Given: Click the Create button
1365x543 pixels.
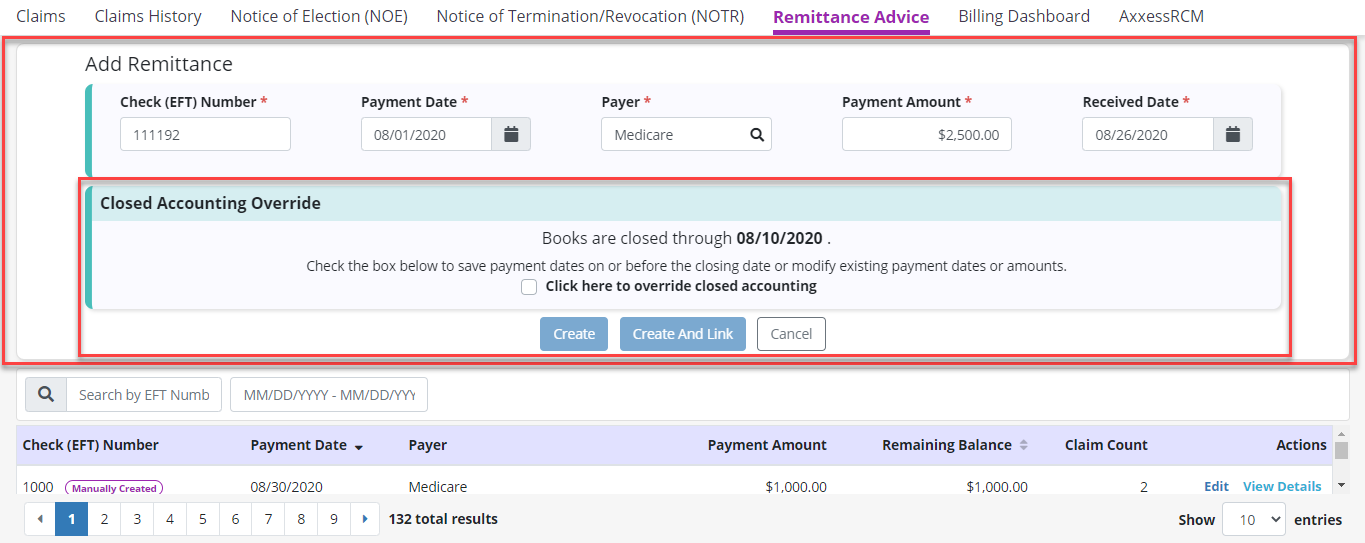Looking at the screenshot, I should (574, 334).
